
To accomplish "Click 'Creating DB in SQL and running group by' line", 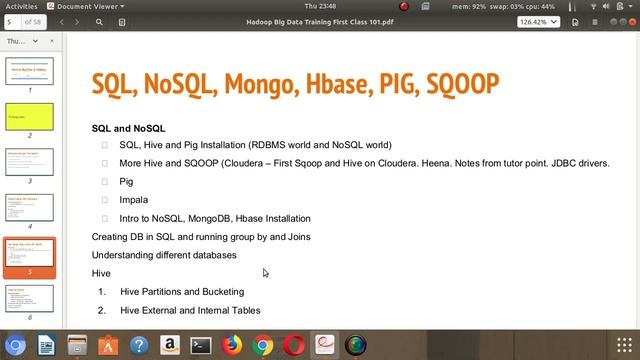I will 201,237.
